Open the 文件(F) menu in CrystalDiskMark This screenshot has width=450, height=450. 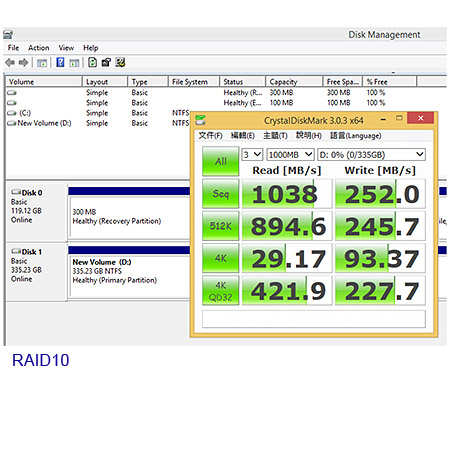pos(210,136)
